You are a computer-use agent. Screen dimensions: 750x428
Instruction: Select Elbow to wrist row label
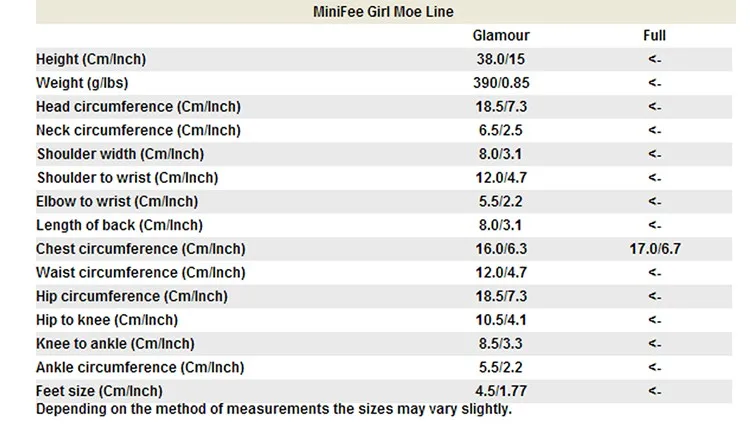tap(117, 201)
